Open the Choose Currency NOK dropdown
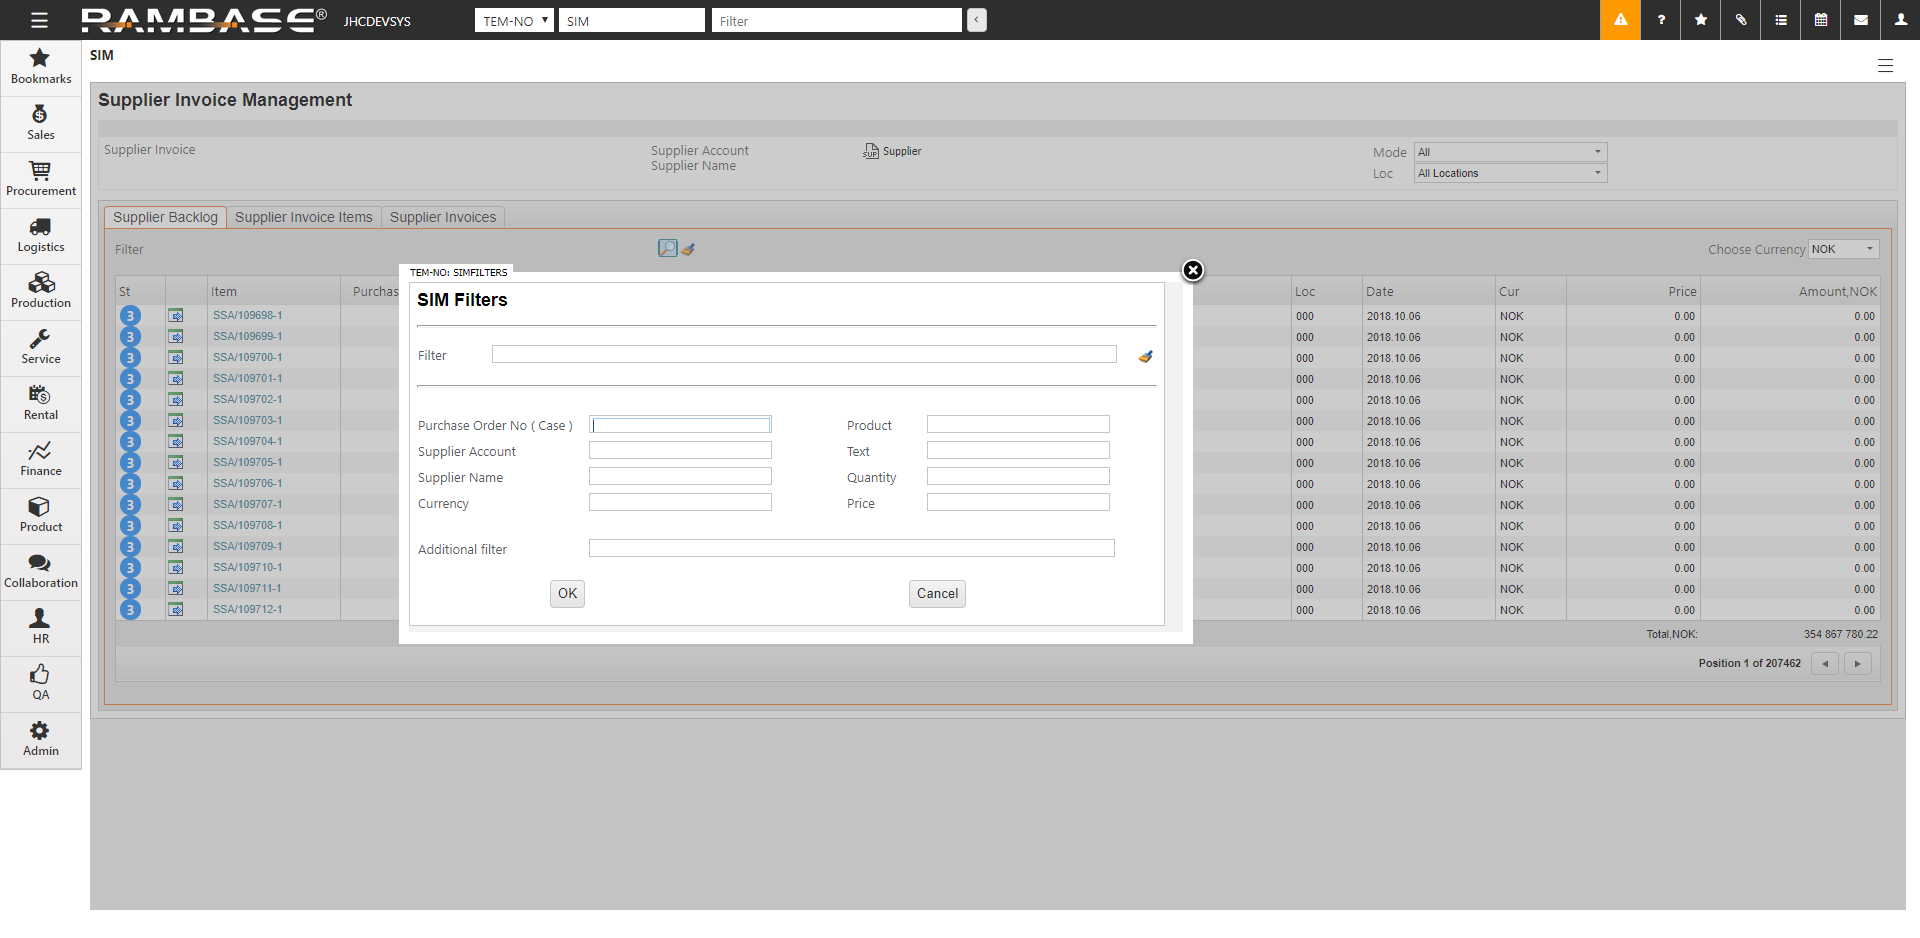 (x=1843, y=249)
